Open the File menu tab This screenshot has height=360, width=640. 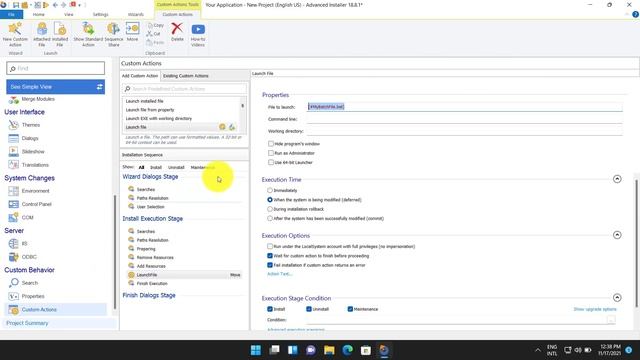tap(11, 14)
